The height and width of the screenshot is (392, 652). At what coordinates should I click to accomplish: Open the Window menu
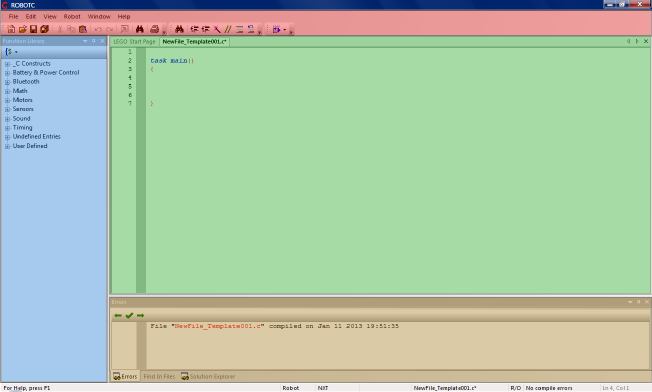[99, 17]
